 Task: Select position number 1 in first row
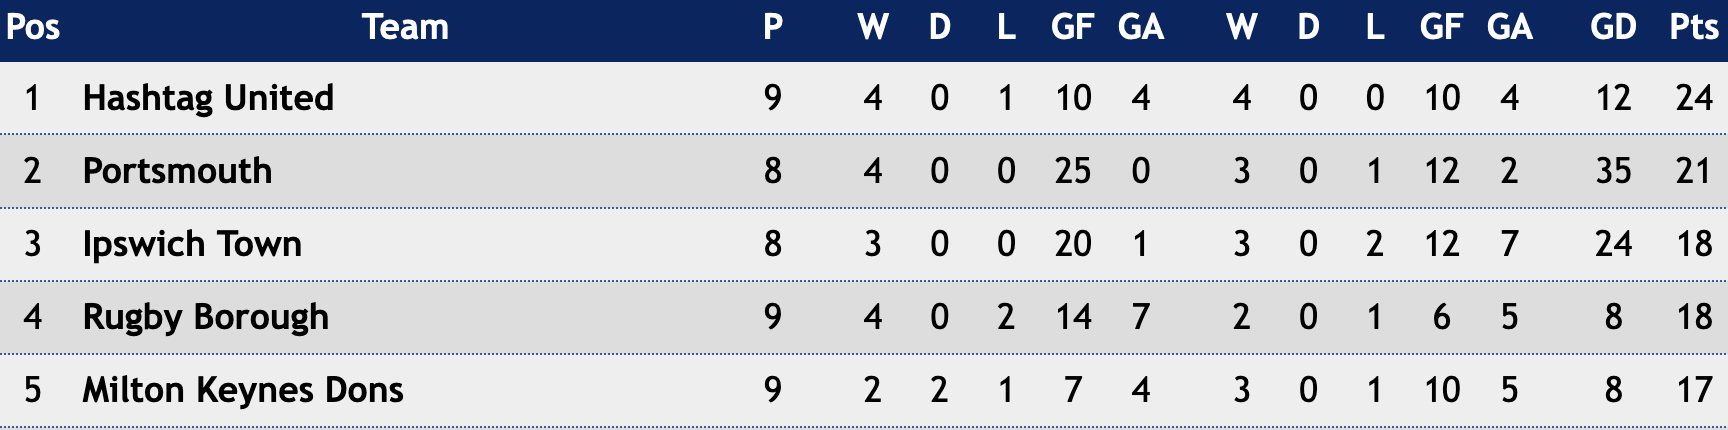click(x=33, y=98)
